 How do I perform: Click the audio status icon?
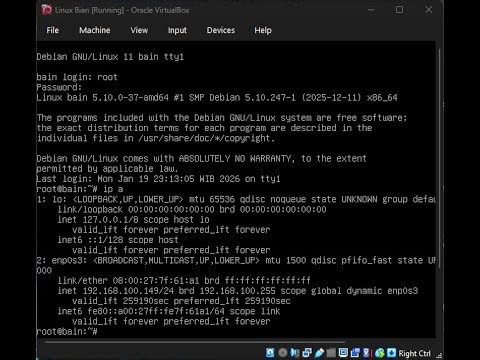point(295,353)
